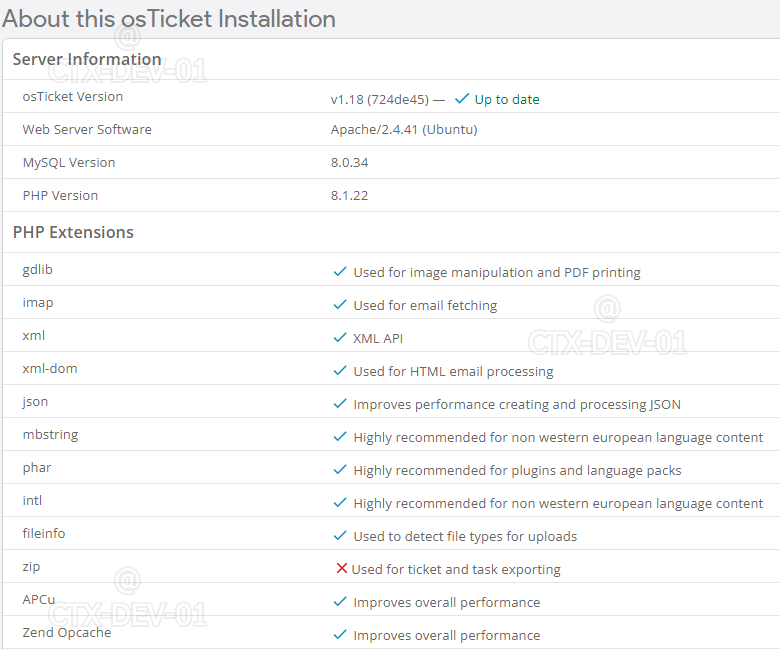Click 'Used to detect file types for uploads'
This screenshot has width=780, height=650.
465,537
